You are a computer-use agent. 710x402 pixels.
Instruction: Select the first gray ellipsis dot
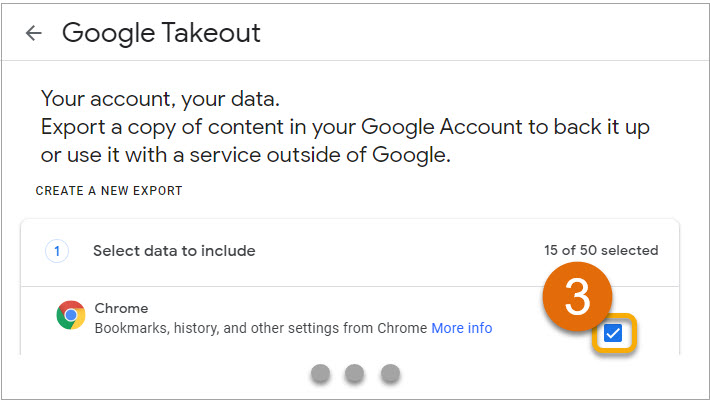pos(321,374)
